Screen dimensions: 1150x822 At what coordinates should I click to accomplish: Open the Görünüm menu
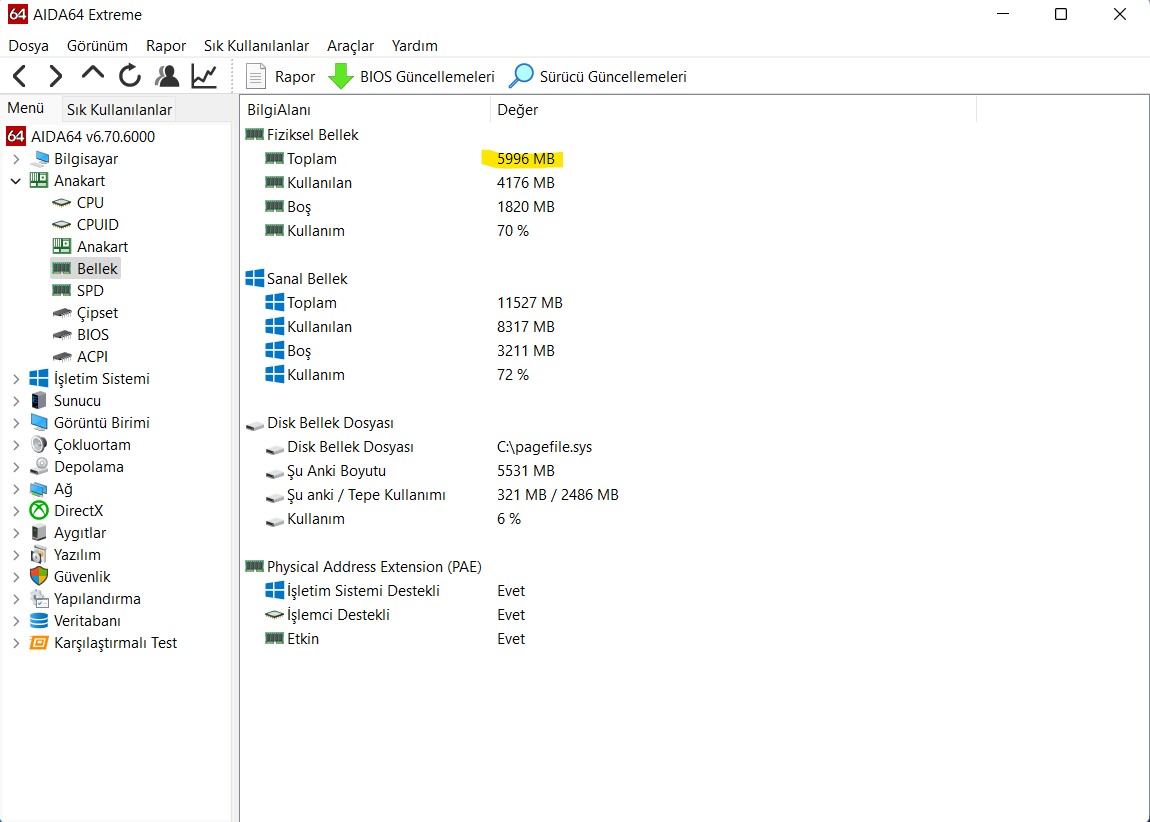[x=98, y=45]
